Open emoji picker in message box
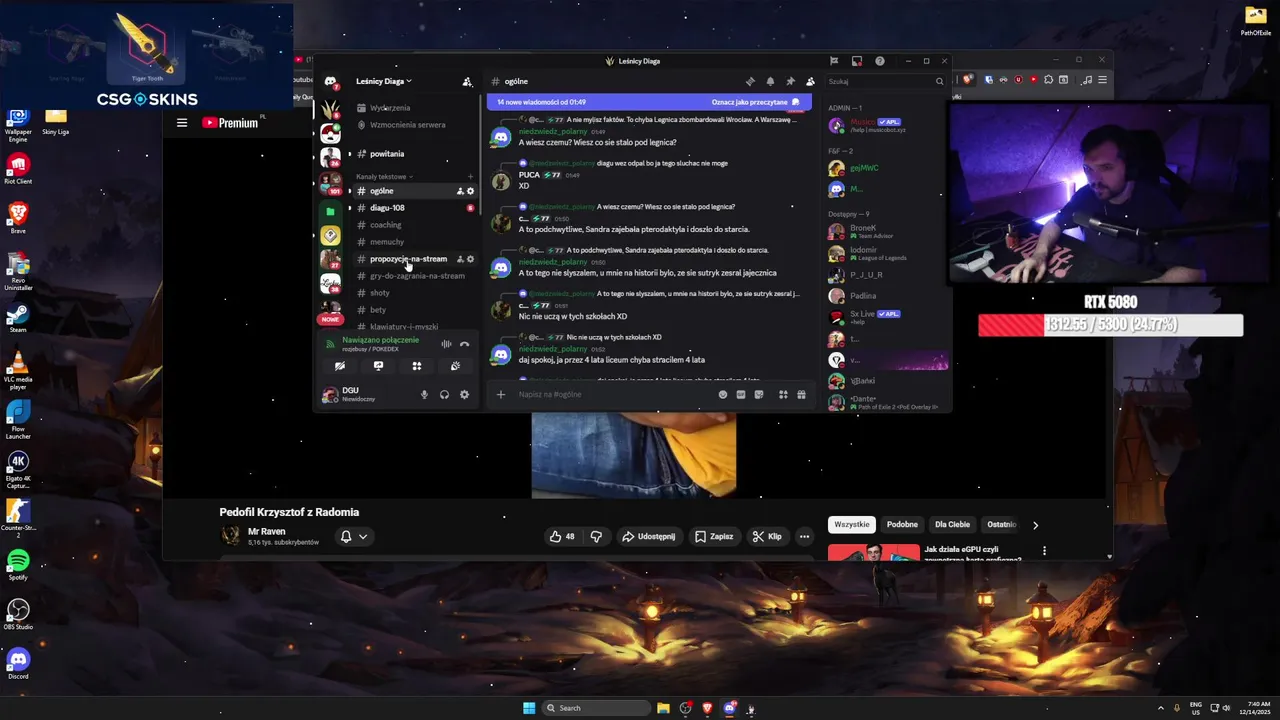The height and width of the screenshot is (720, 1280). point(723,394)
